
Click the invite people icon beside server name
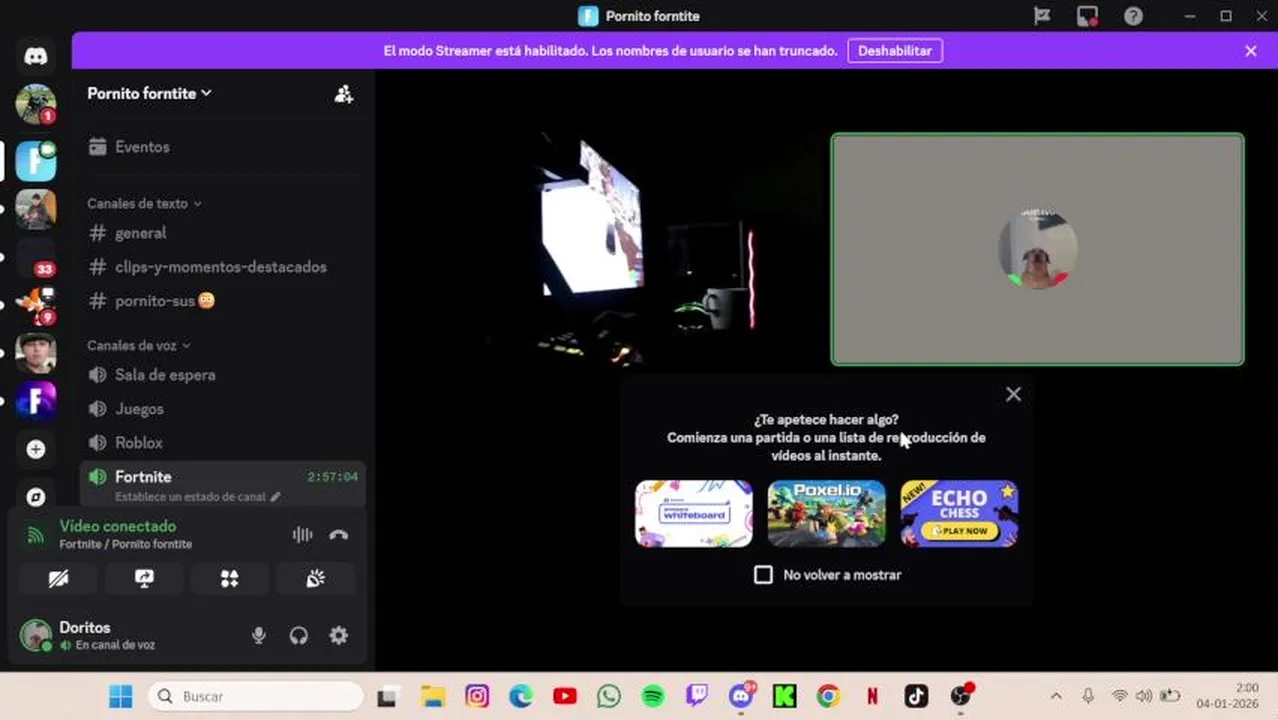pyautogui.click(x=344, y=94)
